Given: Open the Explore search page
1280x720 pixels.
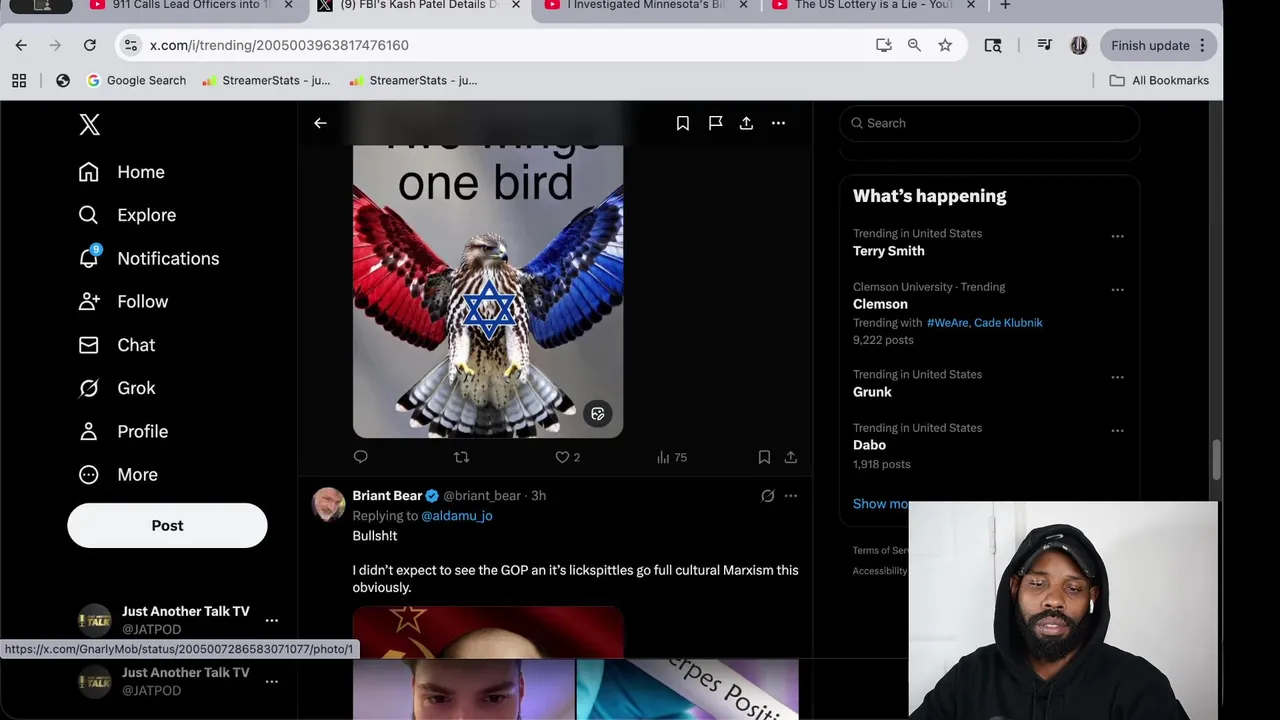Looking at the screenshot, I should click(x=126, y=215).
